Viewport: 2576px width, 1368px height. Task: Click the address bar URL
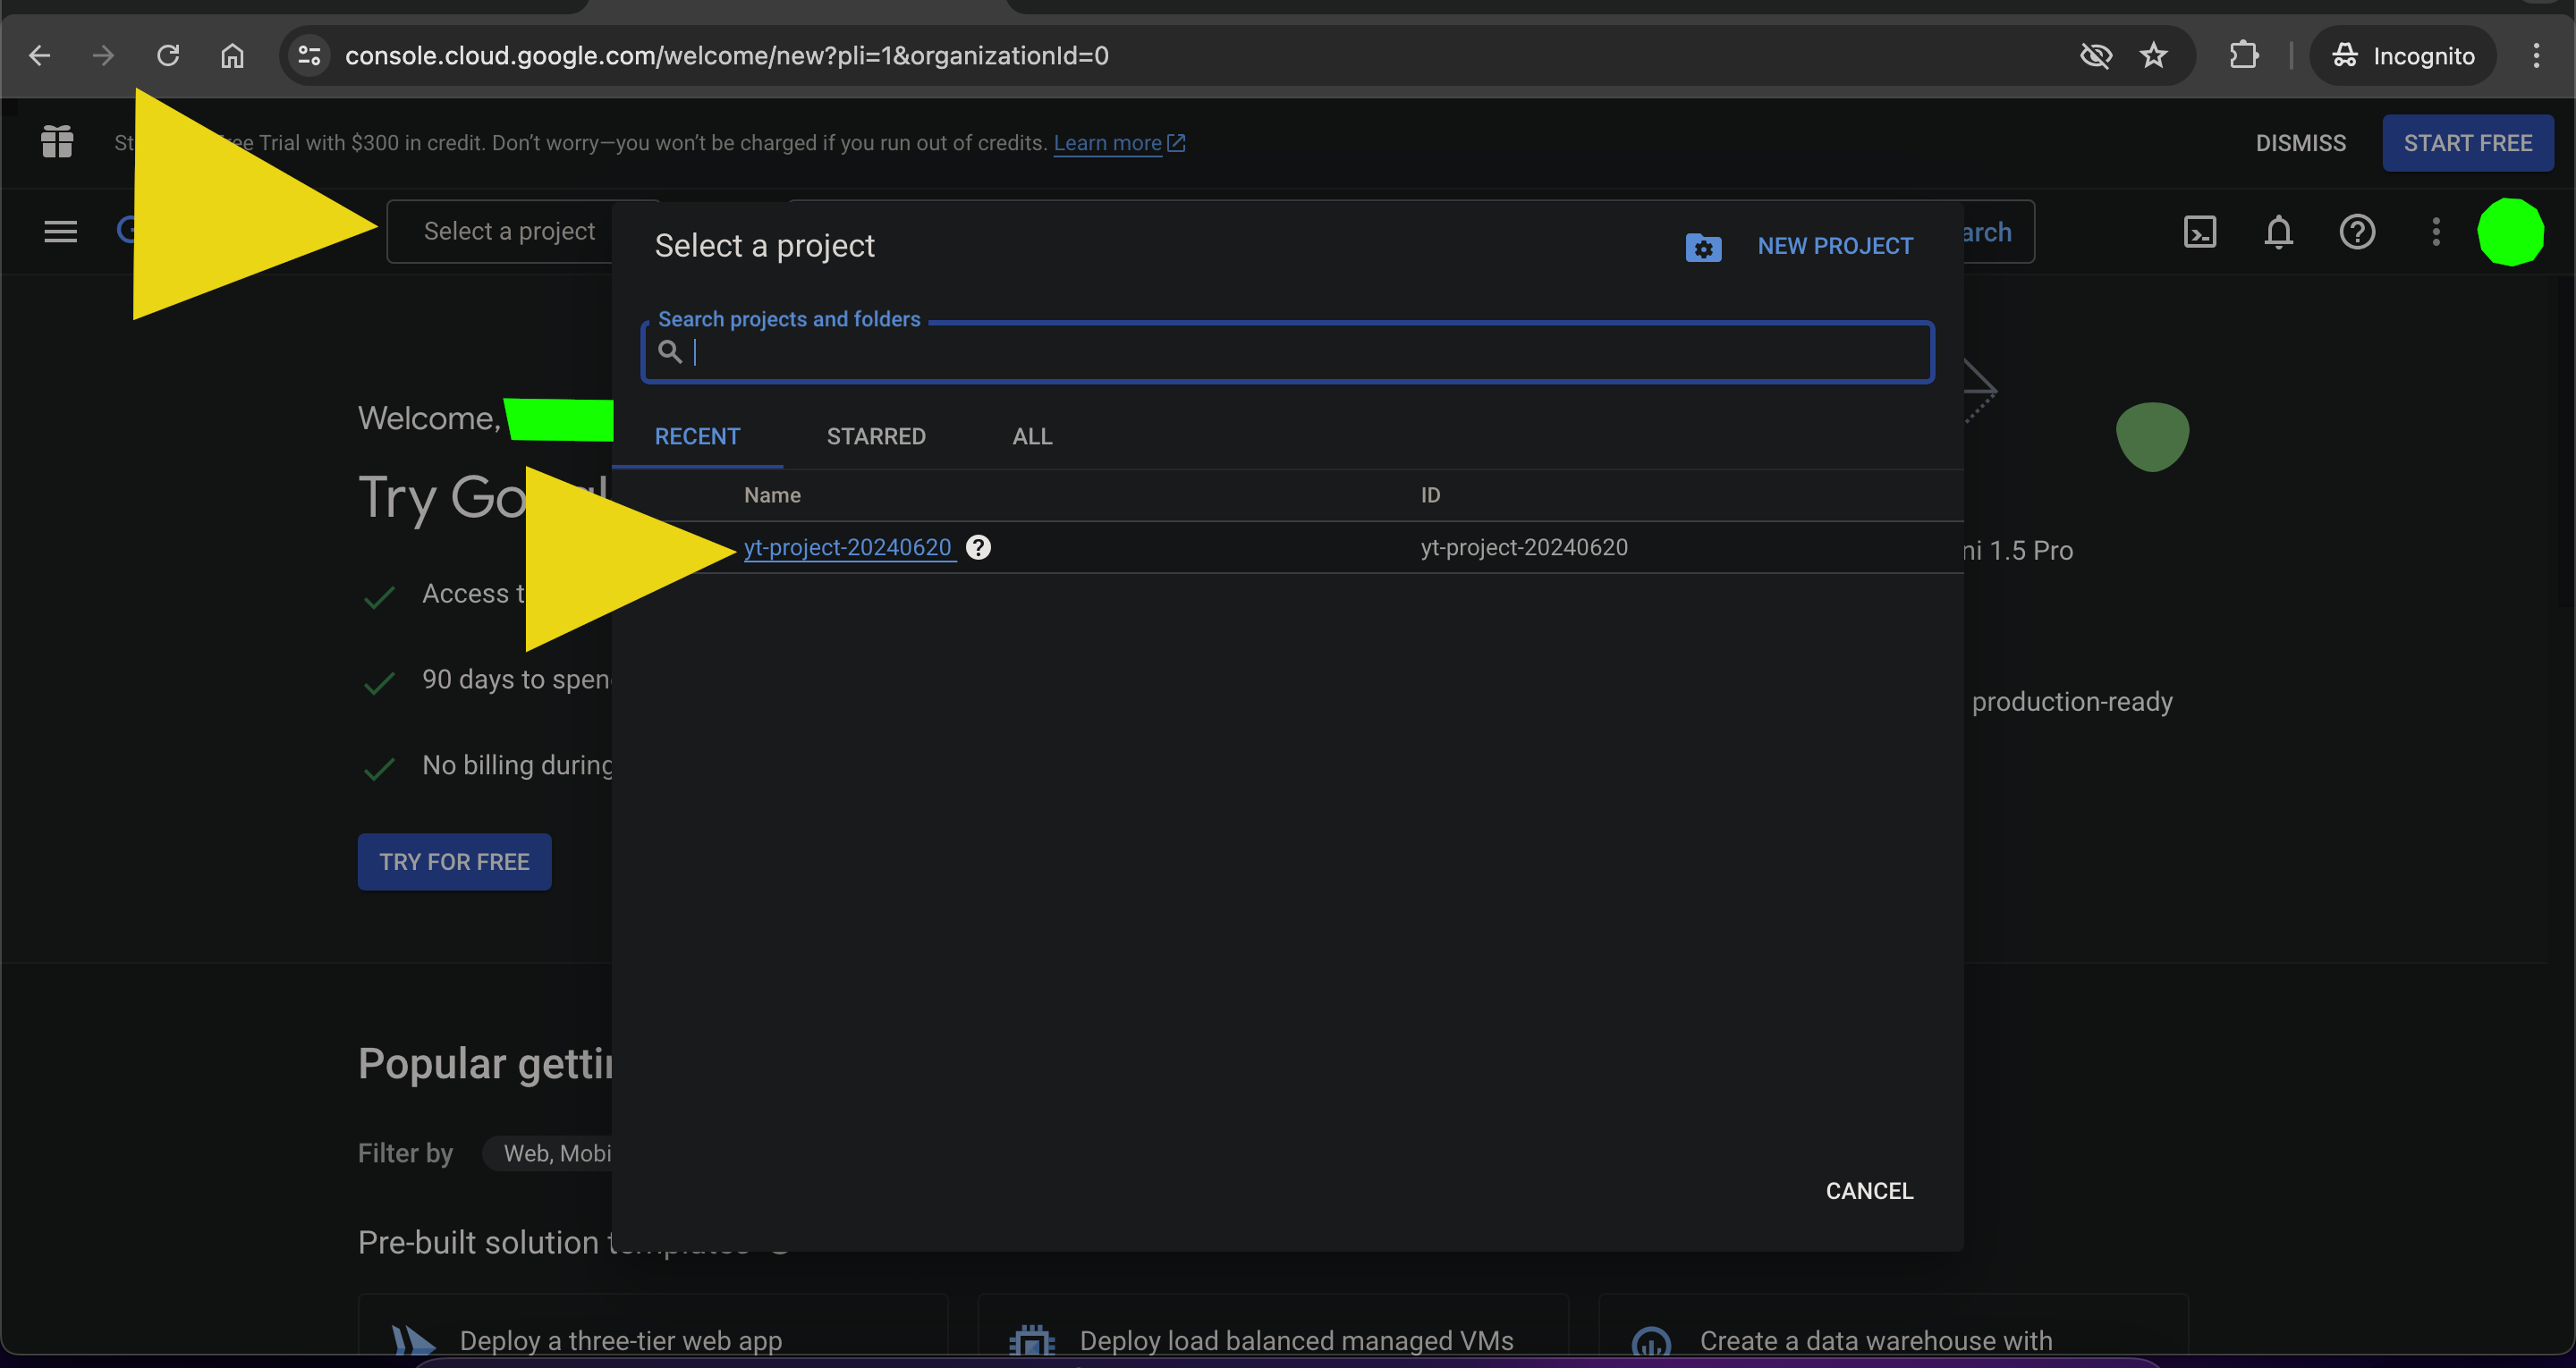[727, 56]
